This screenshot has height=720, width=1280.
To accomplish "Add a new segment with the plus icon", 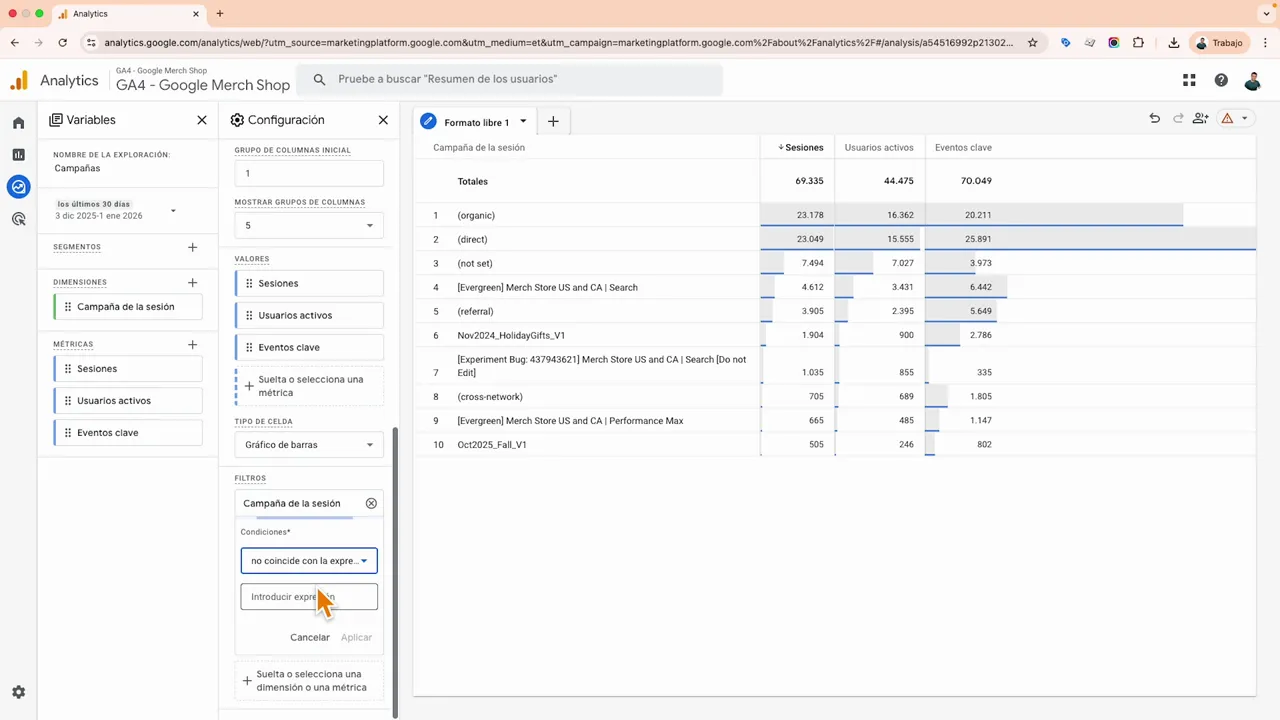I will click(x=193, y=247).
